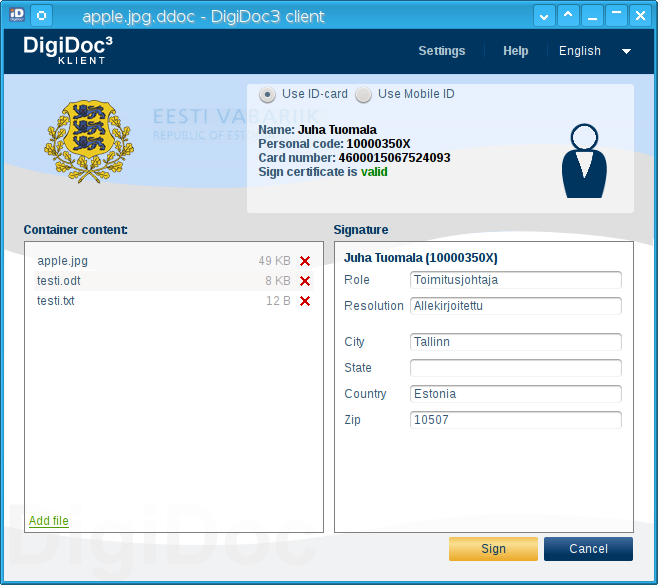This screenshot has width=658, height=585.
Task: Remove testi.txt with the red X
Action: (x=305, y=301)
